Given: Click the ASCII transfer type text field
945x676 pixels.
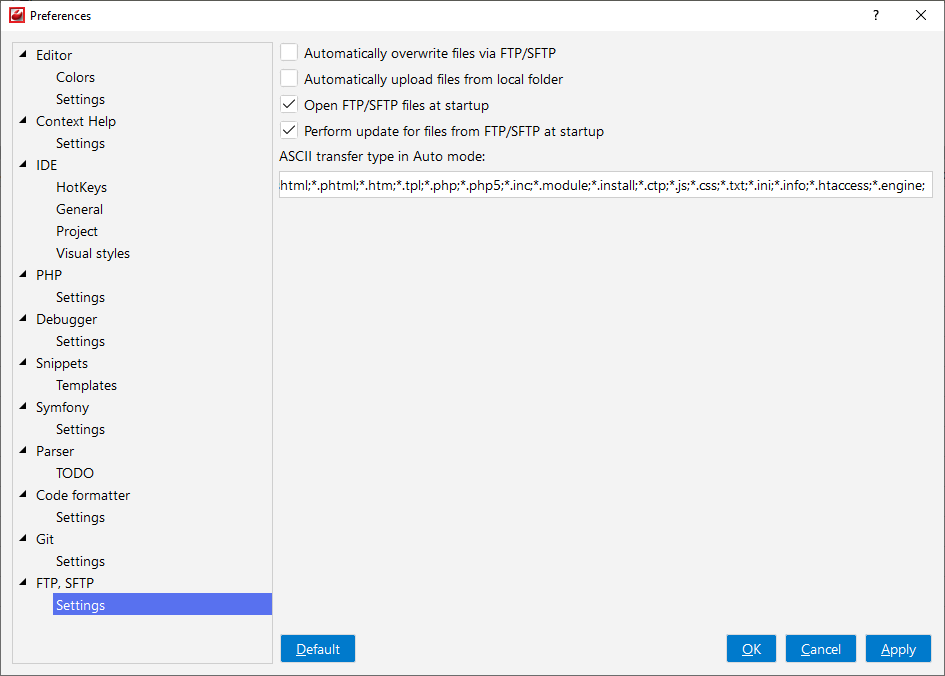Looking at the screenshot, I should [x=606, y=185].
